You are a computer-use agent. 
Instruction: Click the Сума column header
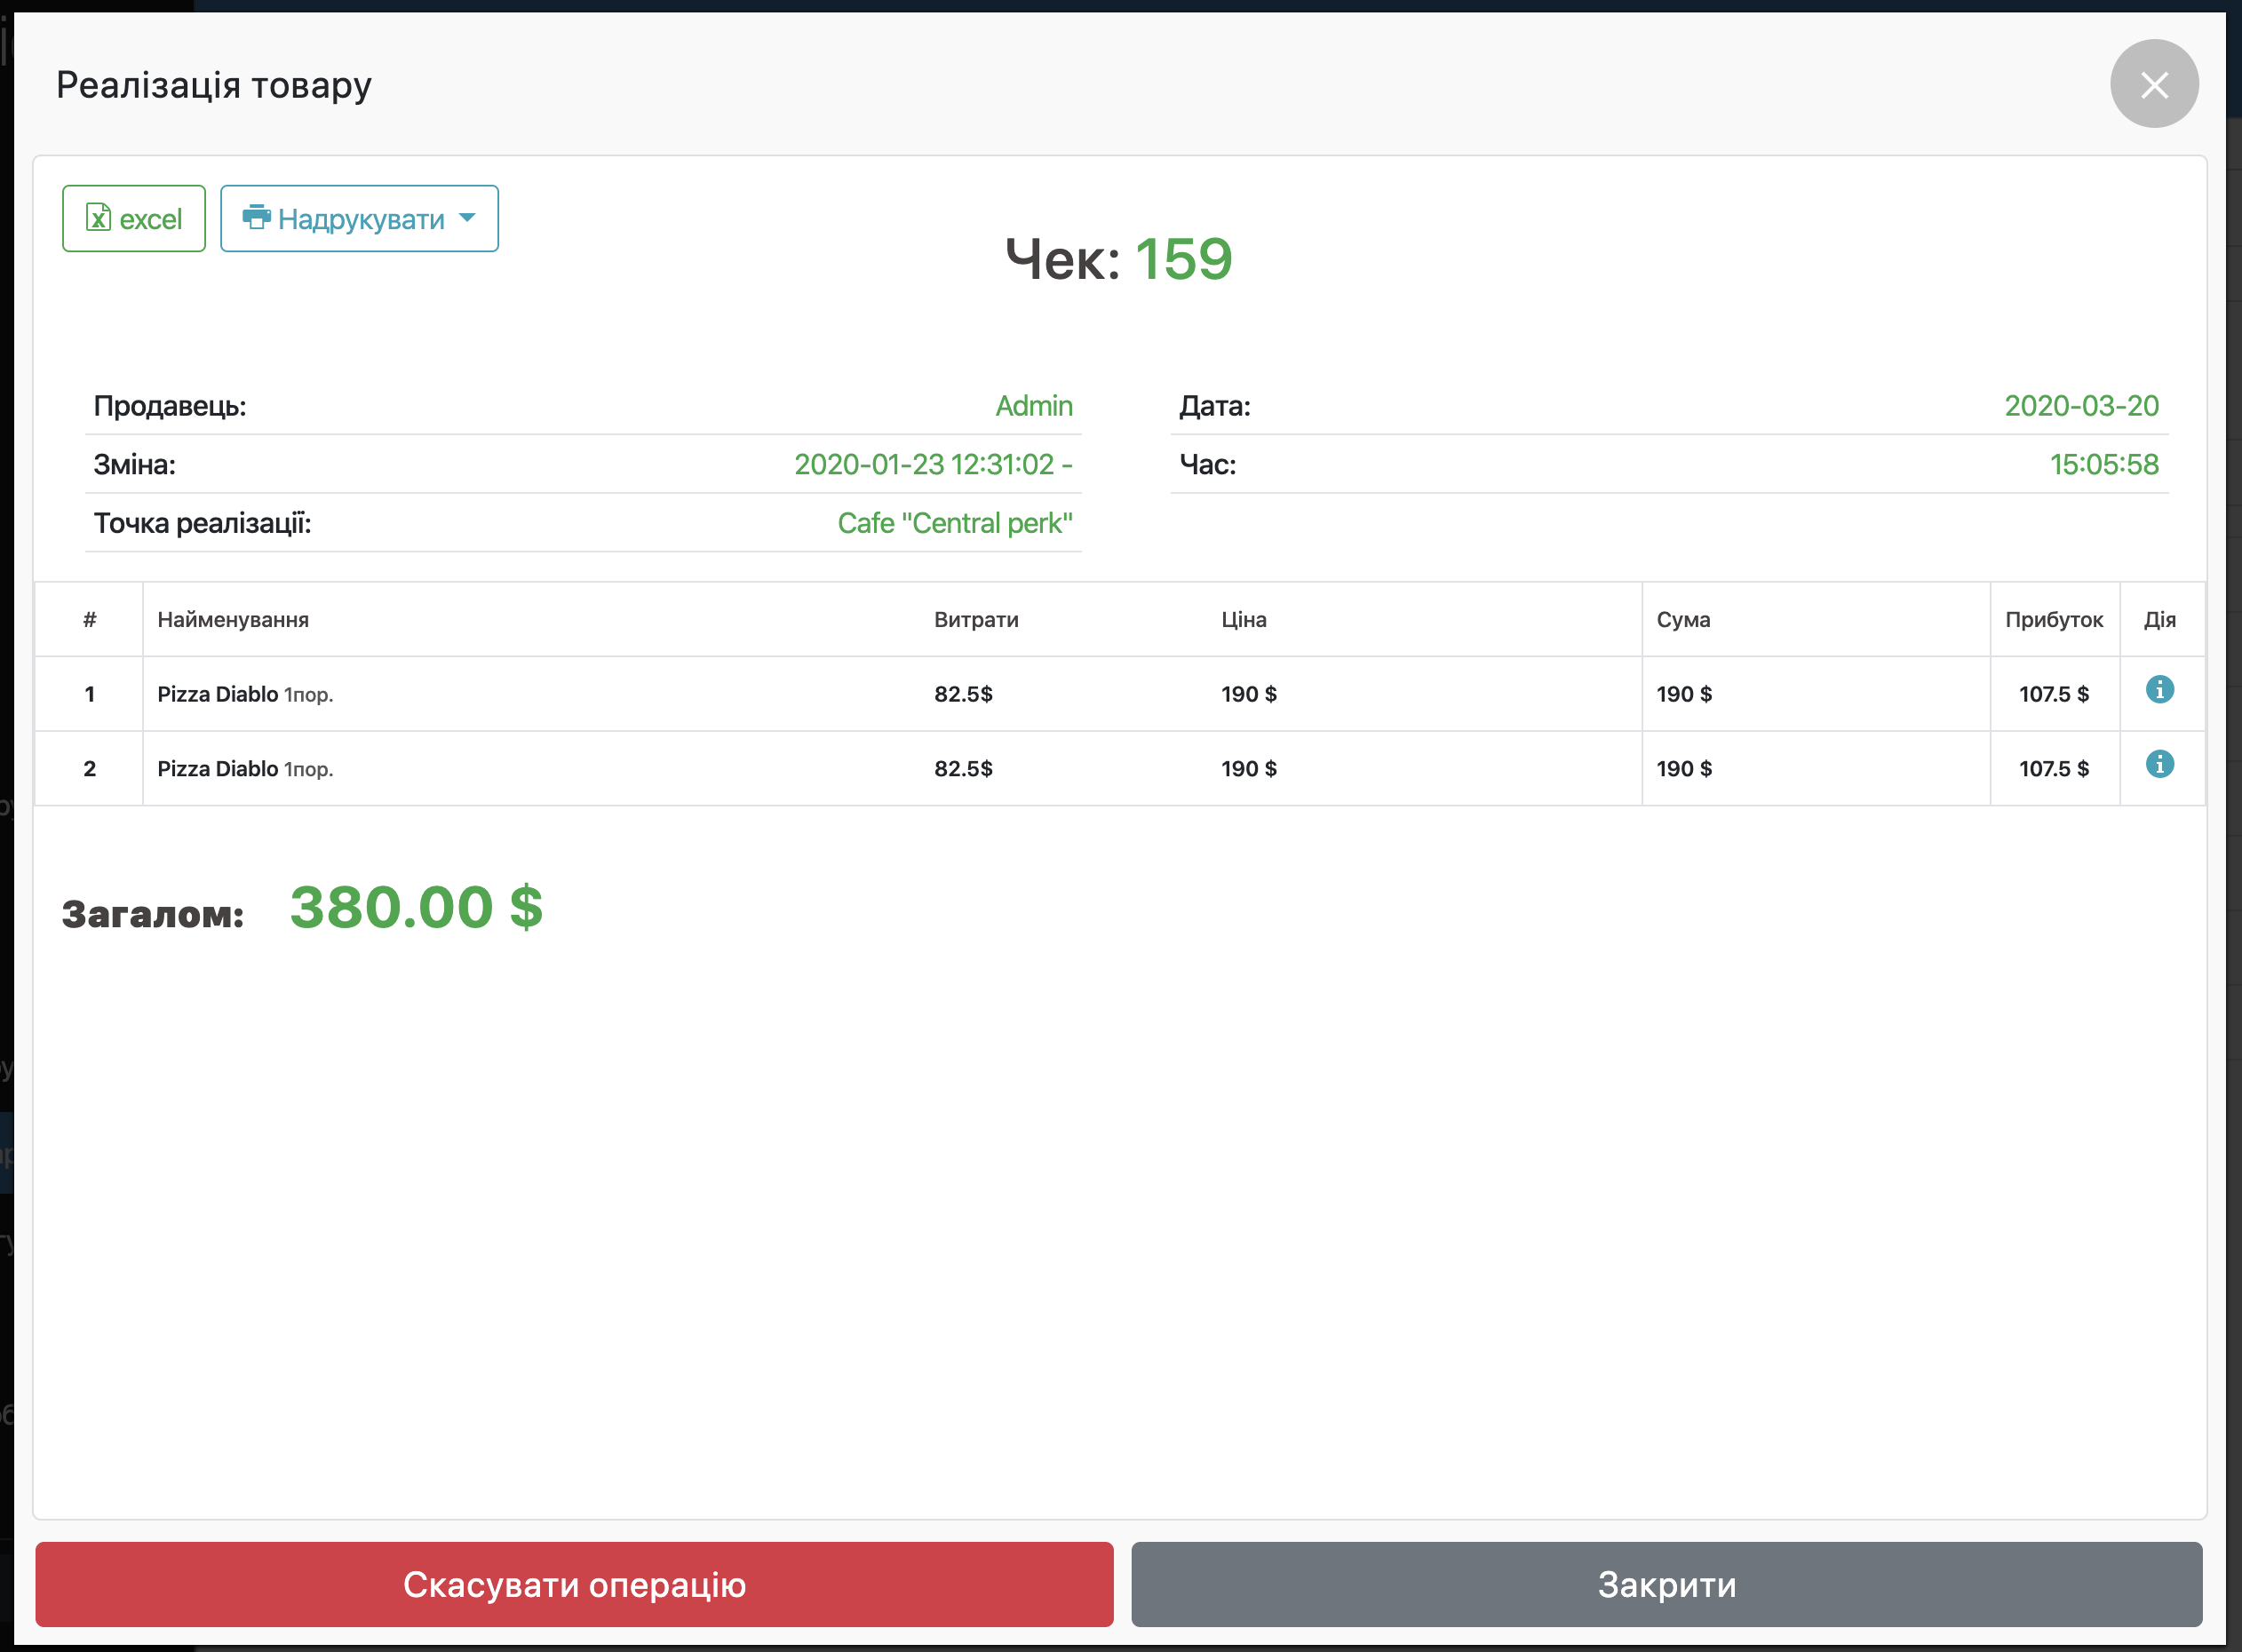click(x=1683, y=620)
